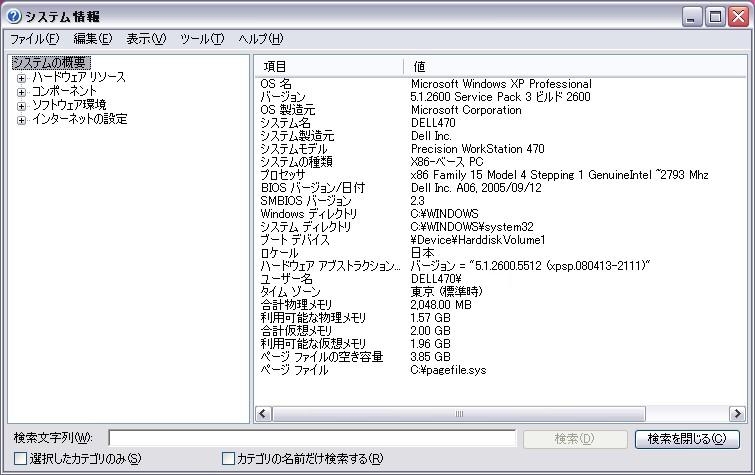Click the 検索を閉じる(C) button
This screenshot has width=755, height=475.
[687, 439]
